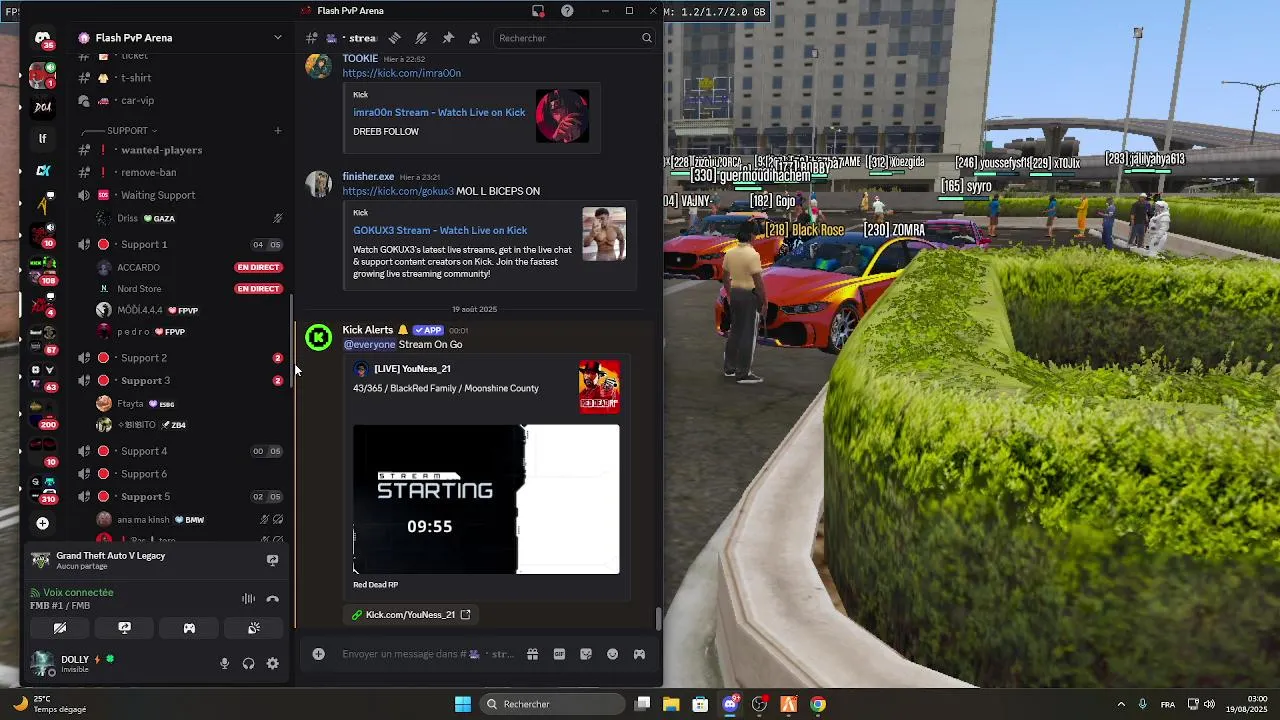Click ACCARDO's EN DIRECT badge

pyautogui.click(x=258, y=268)
